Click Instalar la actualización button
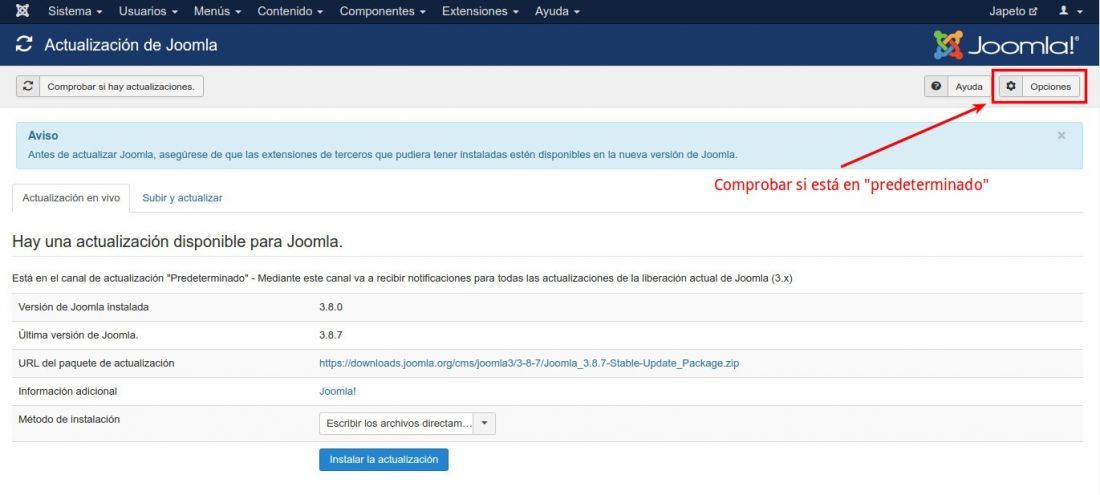 click(x=384, y=460)
